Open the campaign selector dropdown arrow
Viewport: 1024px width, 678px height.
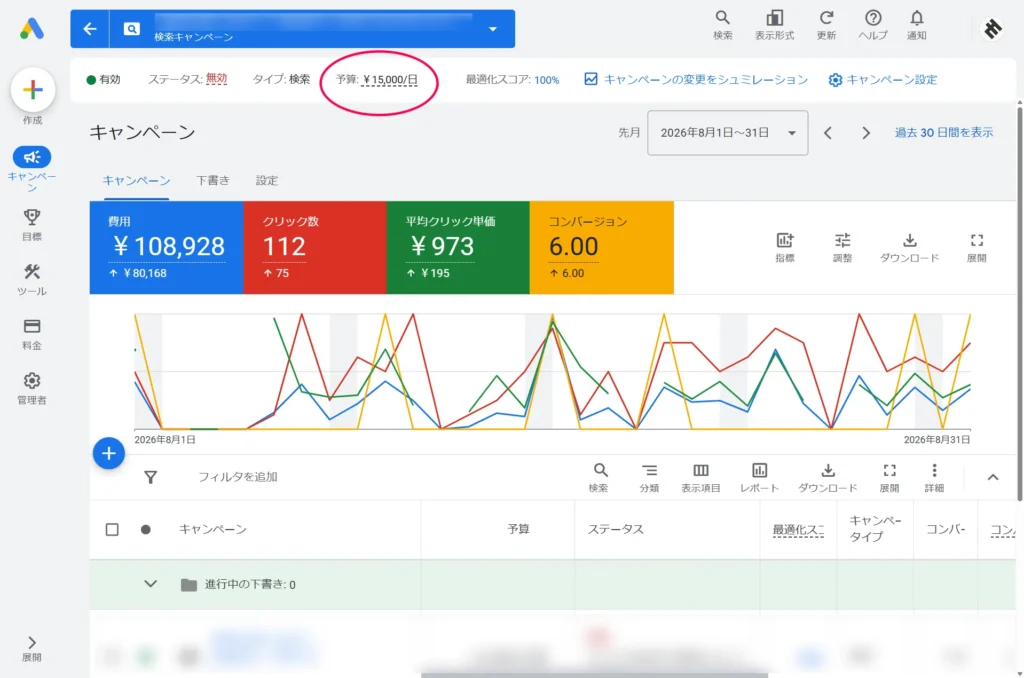pos(493,29)
